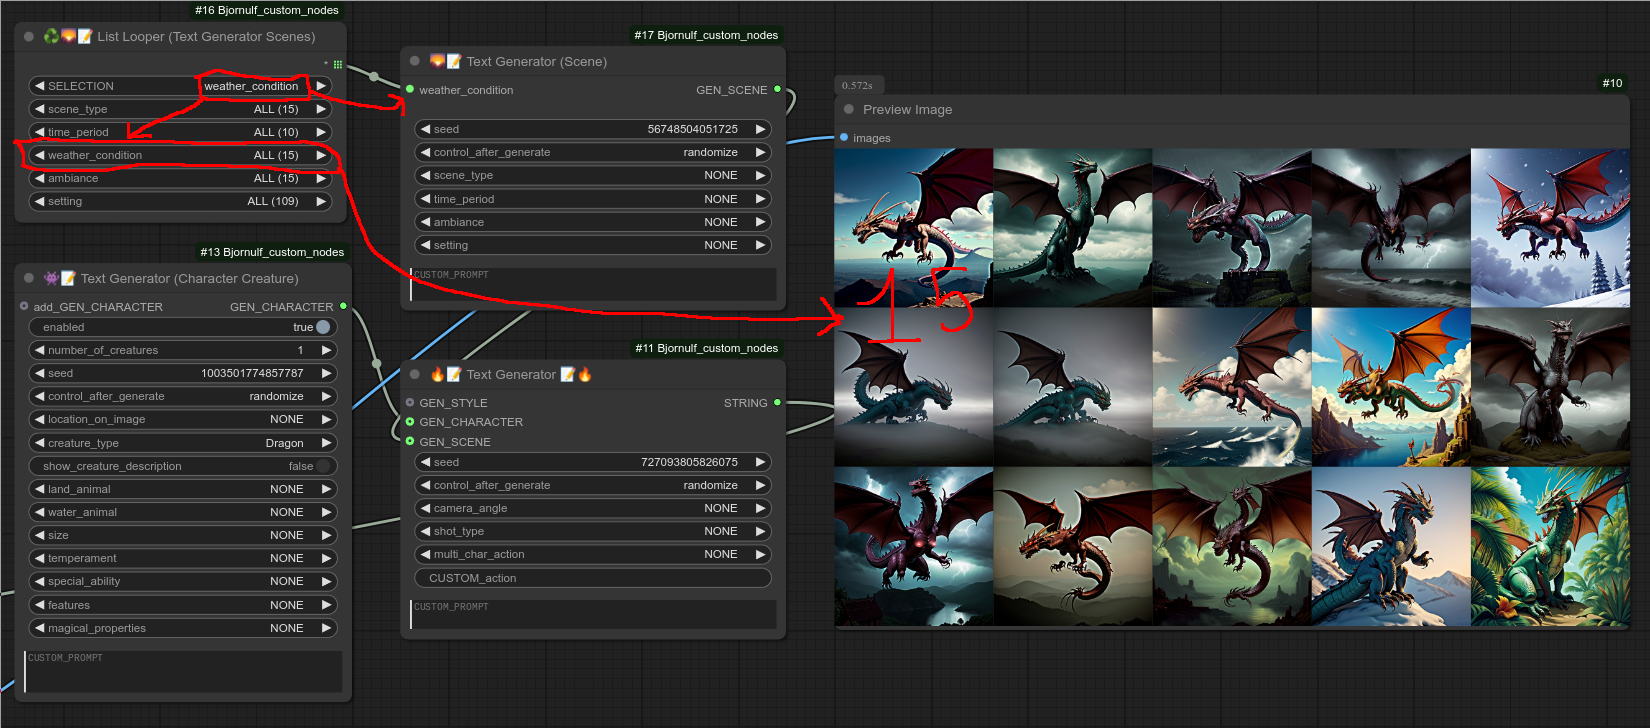Click the GEN_CHARACTER output port on Creature node

[x=343, y=306]
